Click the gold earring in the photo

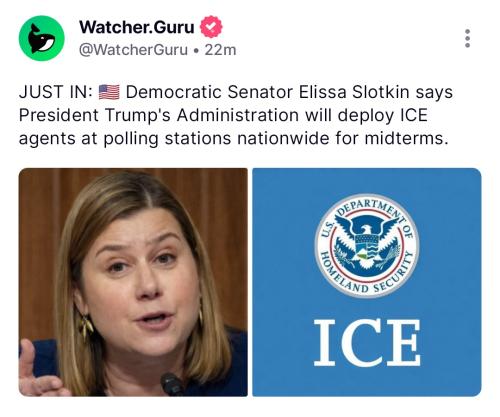pyautogui.click(x=86, y=326)
